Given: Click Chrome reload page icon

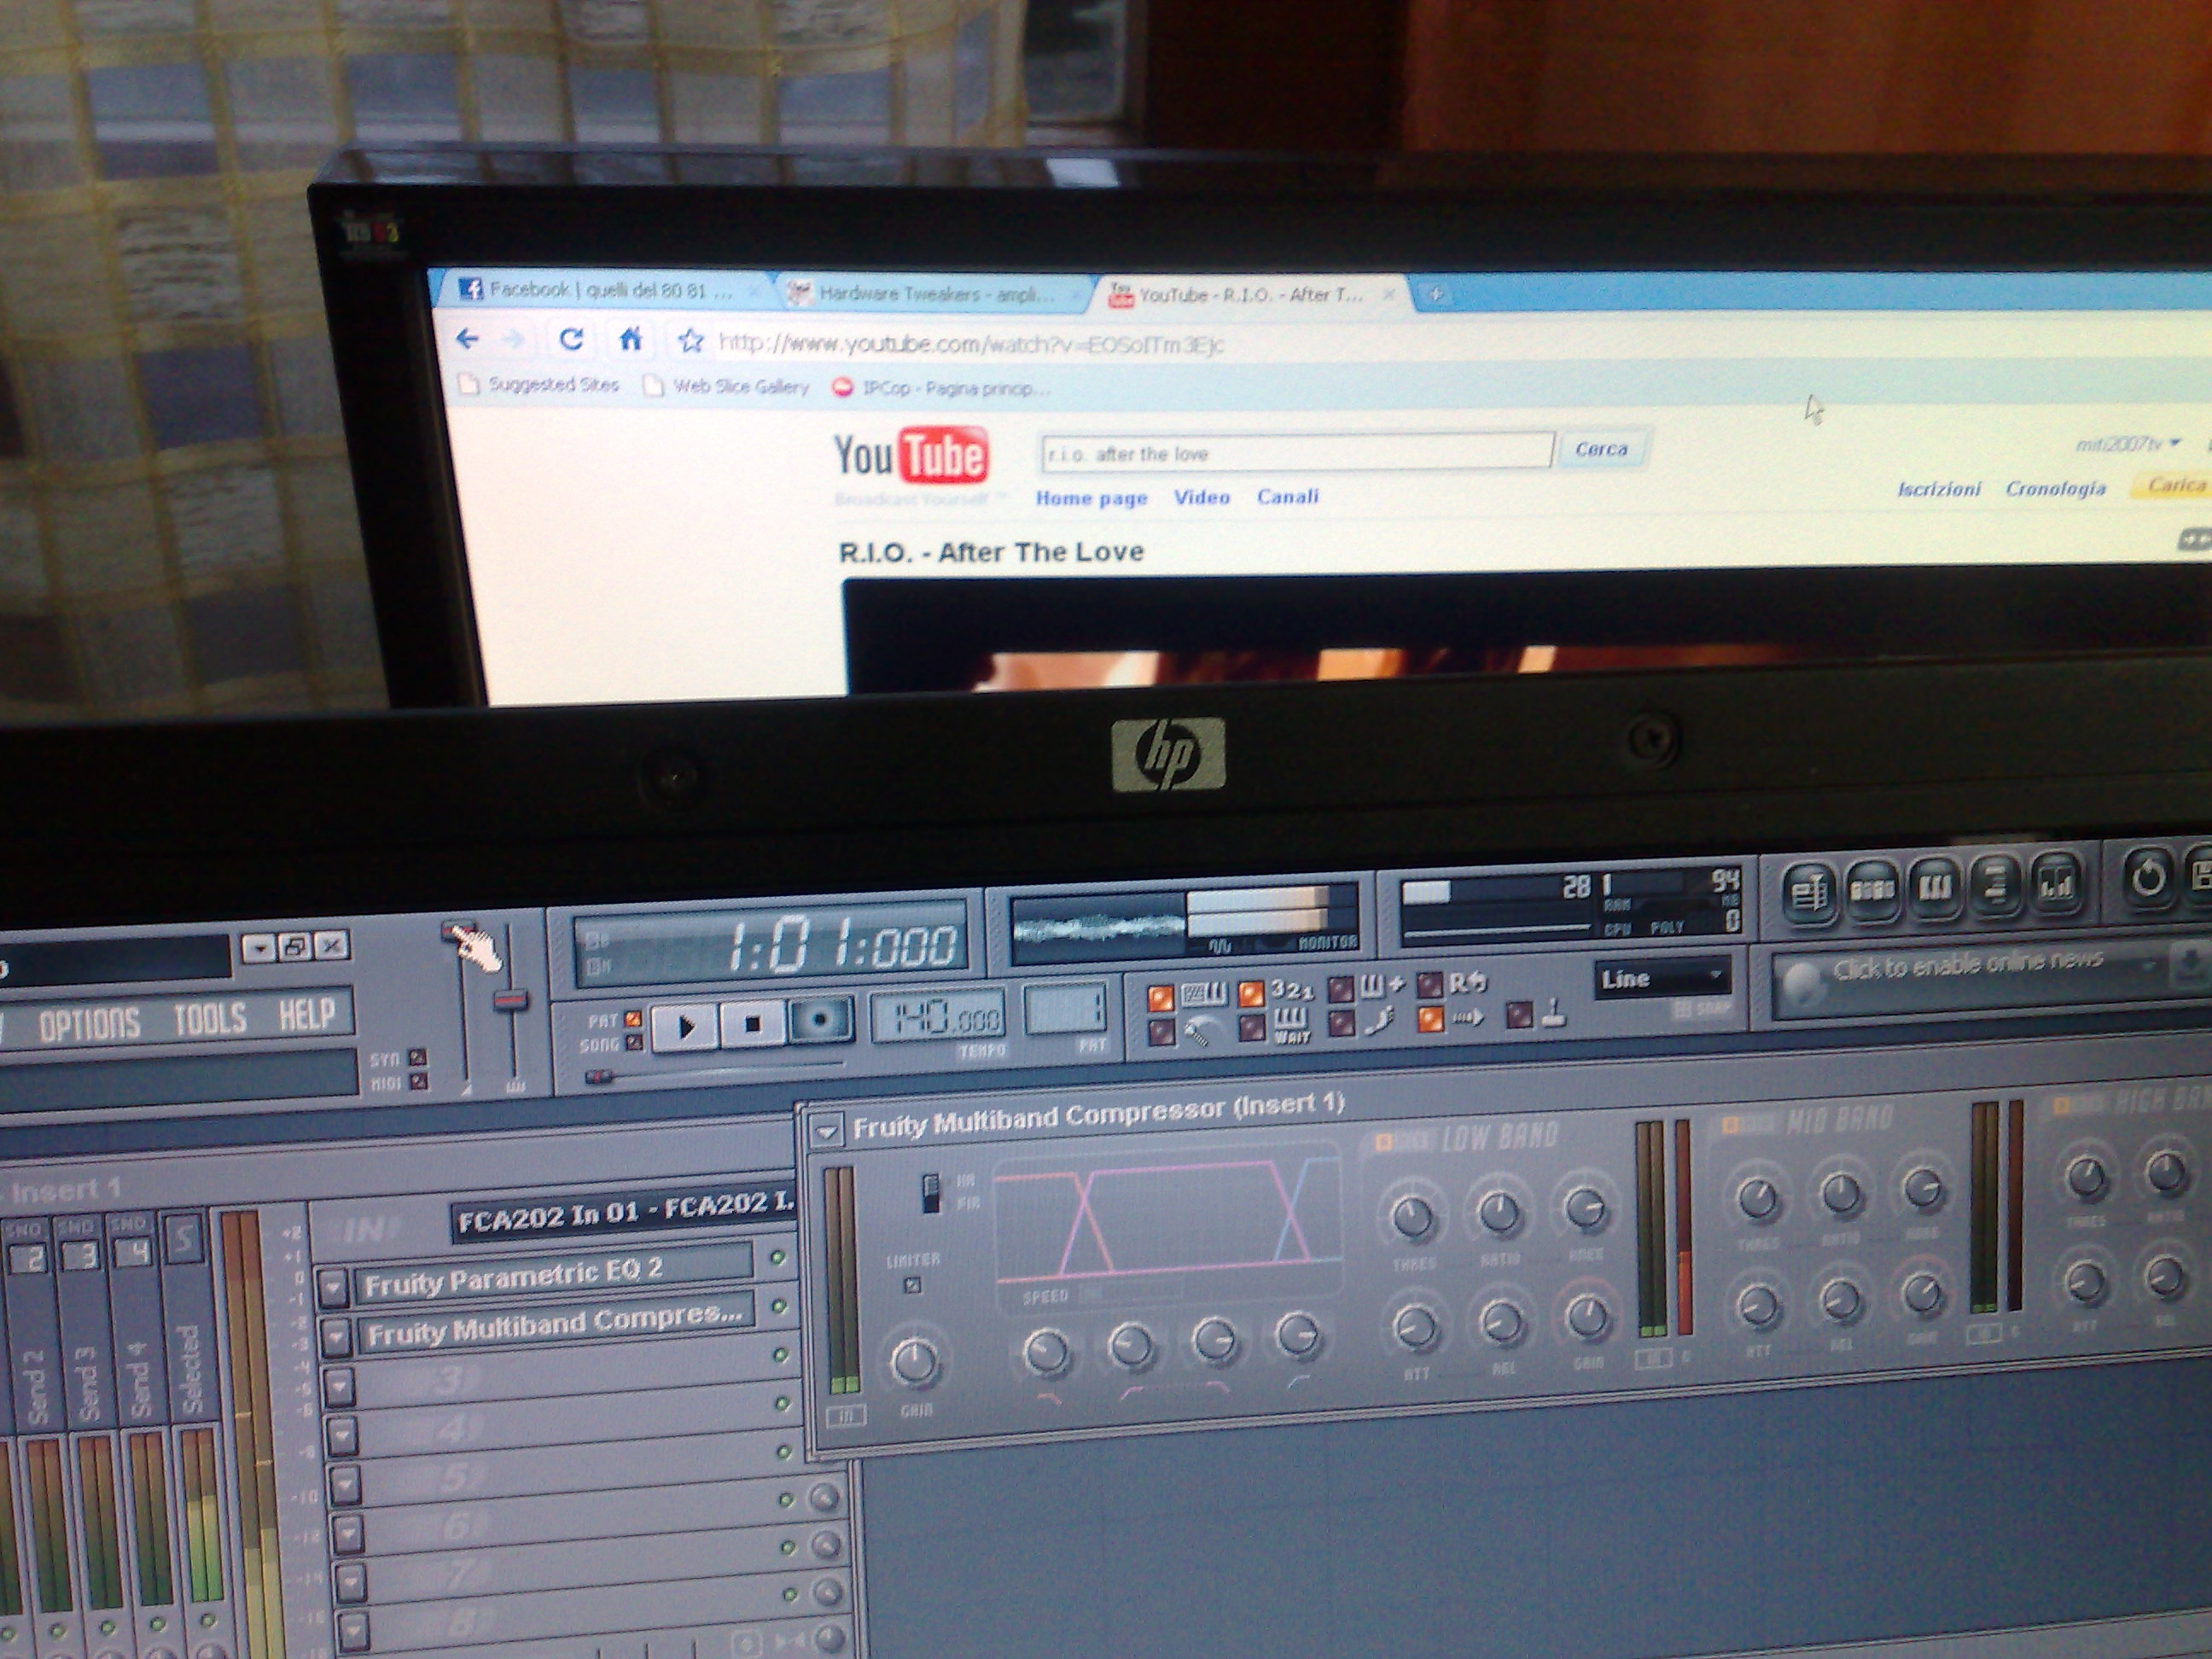Looking at the screenshot, I should pos(571,339).
